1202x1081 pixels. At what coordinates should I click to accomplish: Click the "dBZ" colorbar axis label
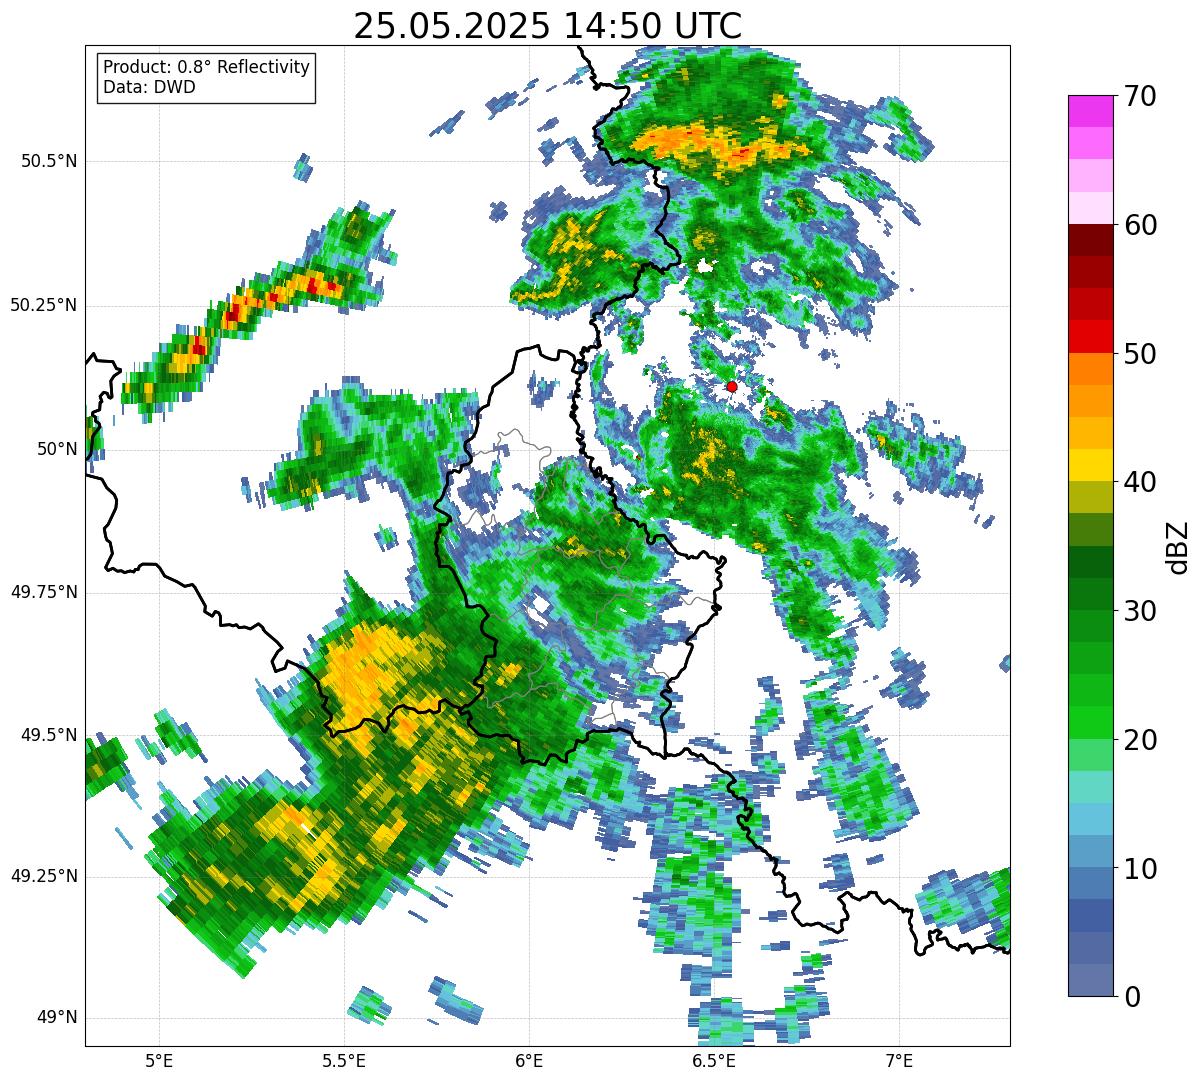1179,547
